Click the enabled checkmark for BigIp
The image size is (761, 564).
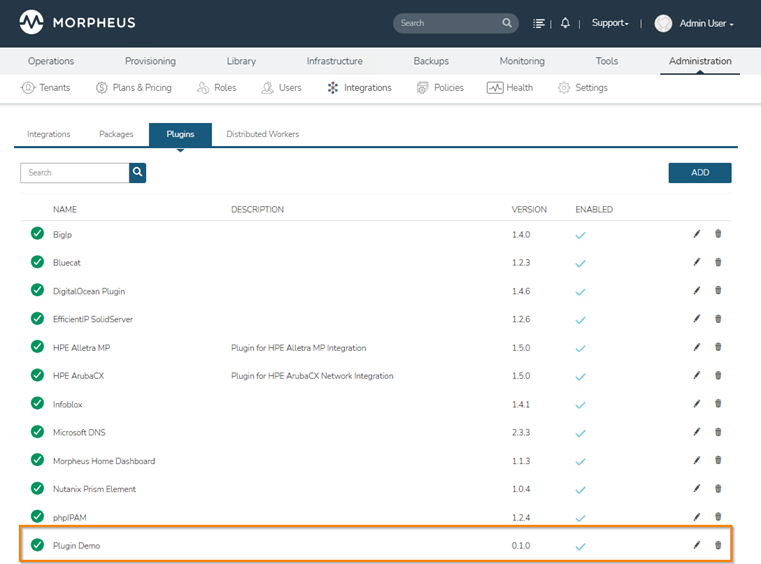tap(580, 235)
